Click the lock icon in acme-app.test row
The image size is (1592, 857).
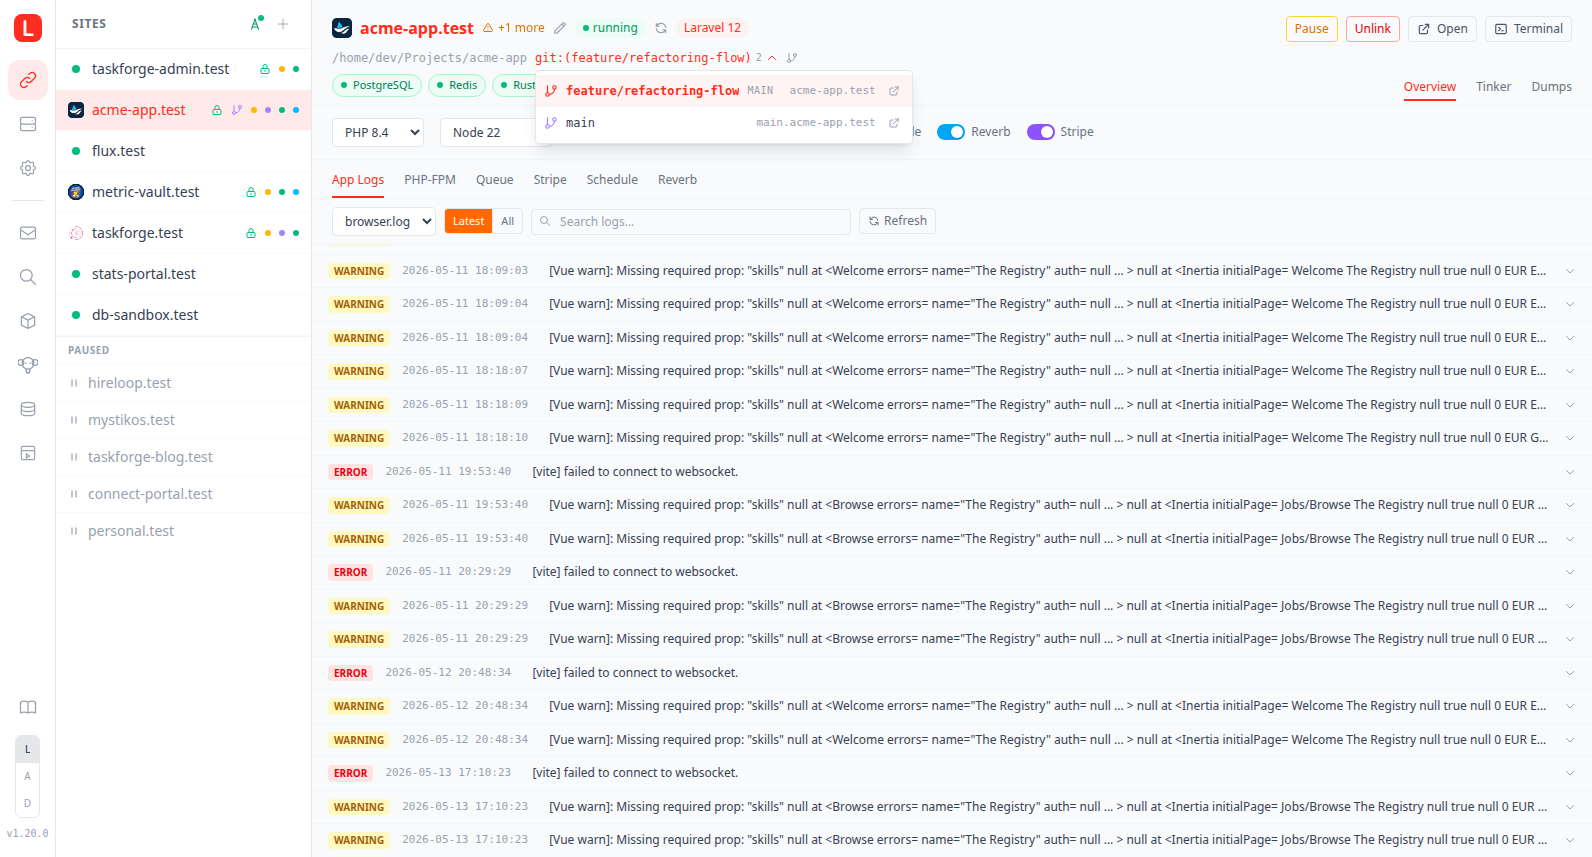217,110
